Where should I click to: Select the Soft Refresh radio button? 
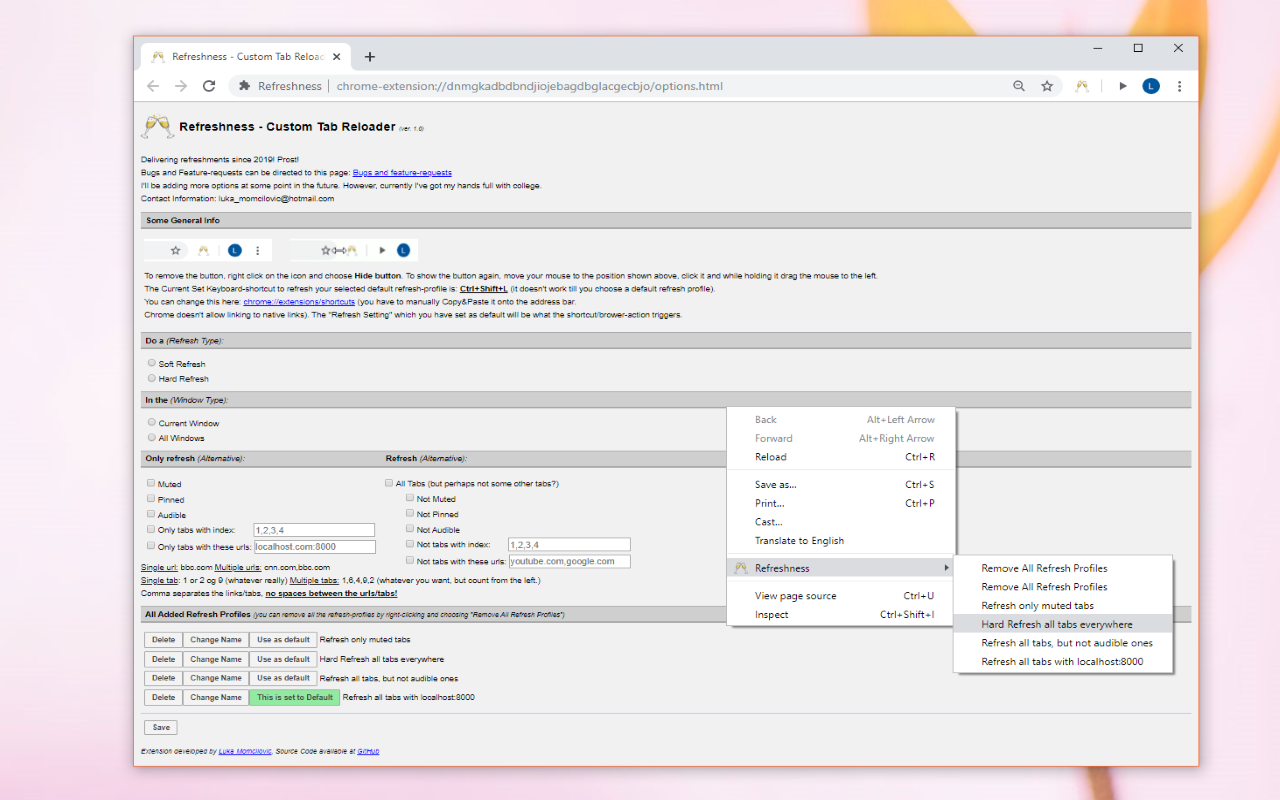[x=152, y=363]
